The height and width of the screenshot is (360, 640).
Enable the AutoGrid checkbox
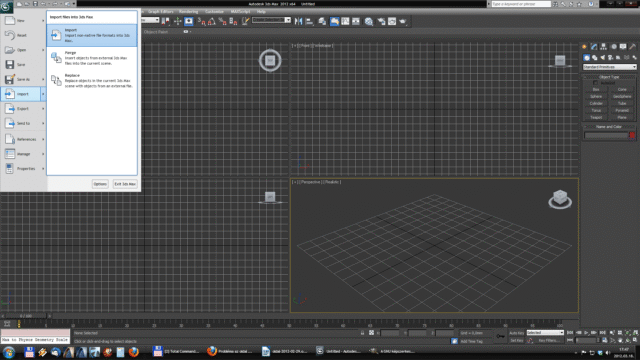pos(595,83)
